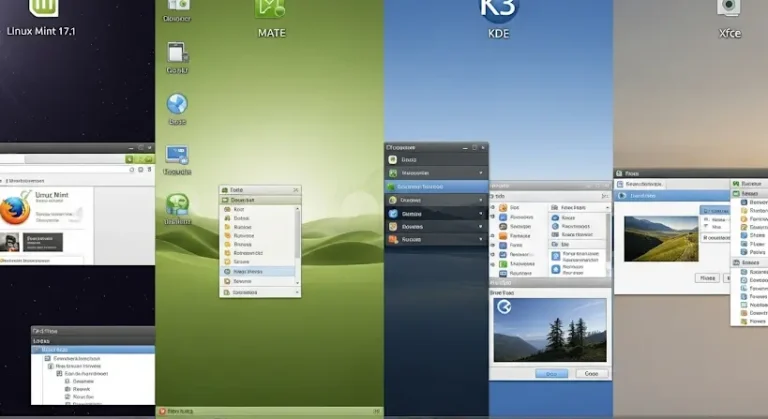Click the Xfce logo icon

tap(729, 7)
